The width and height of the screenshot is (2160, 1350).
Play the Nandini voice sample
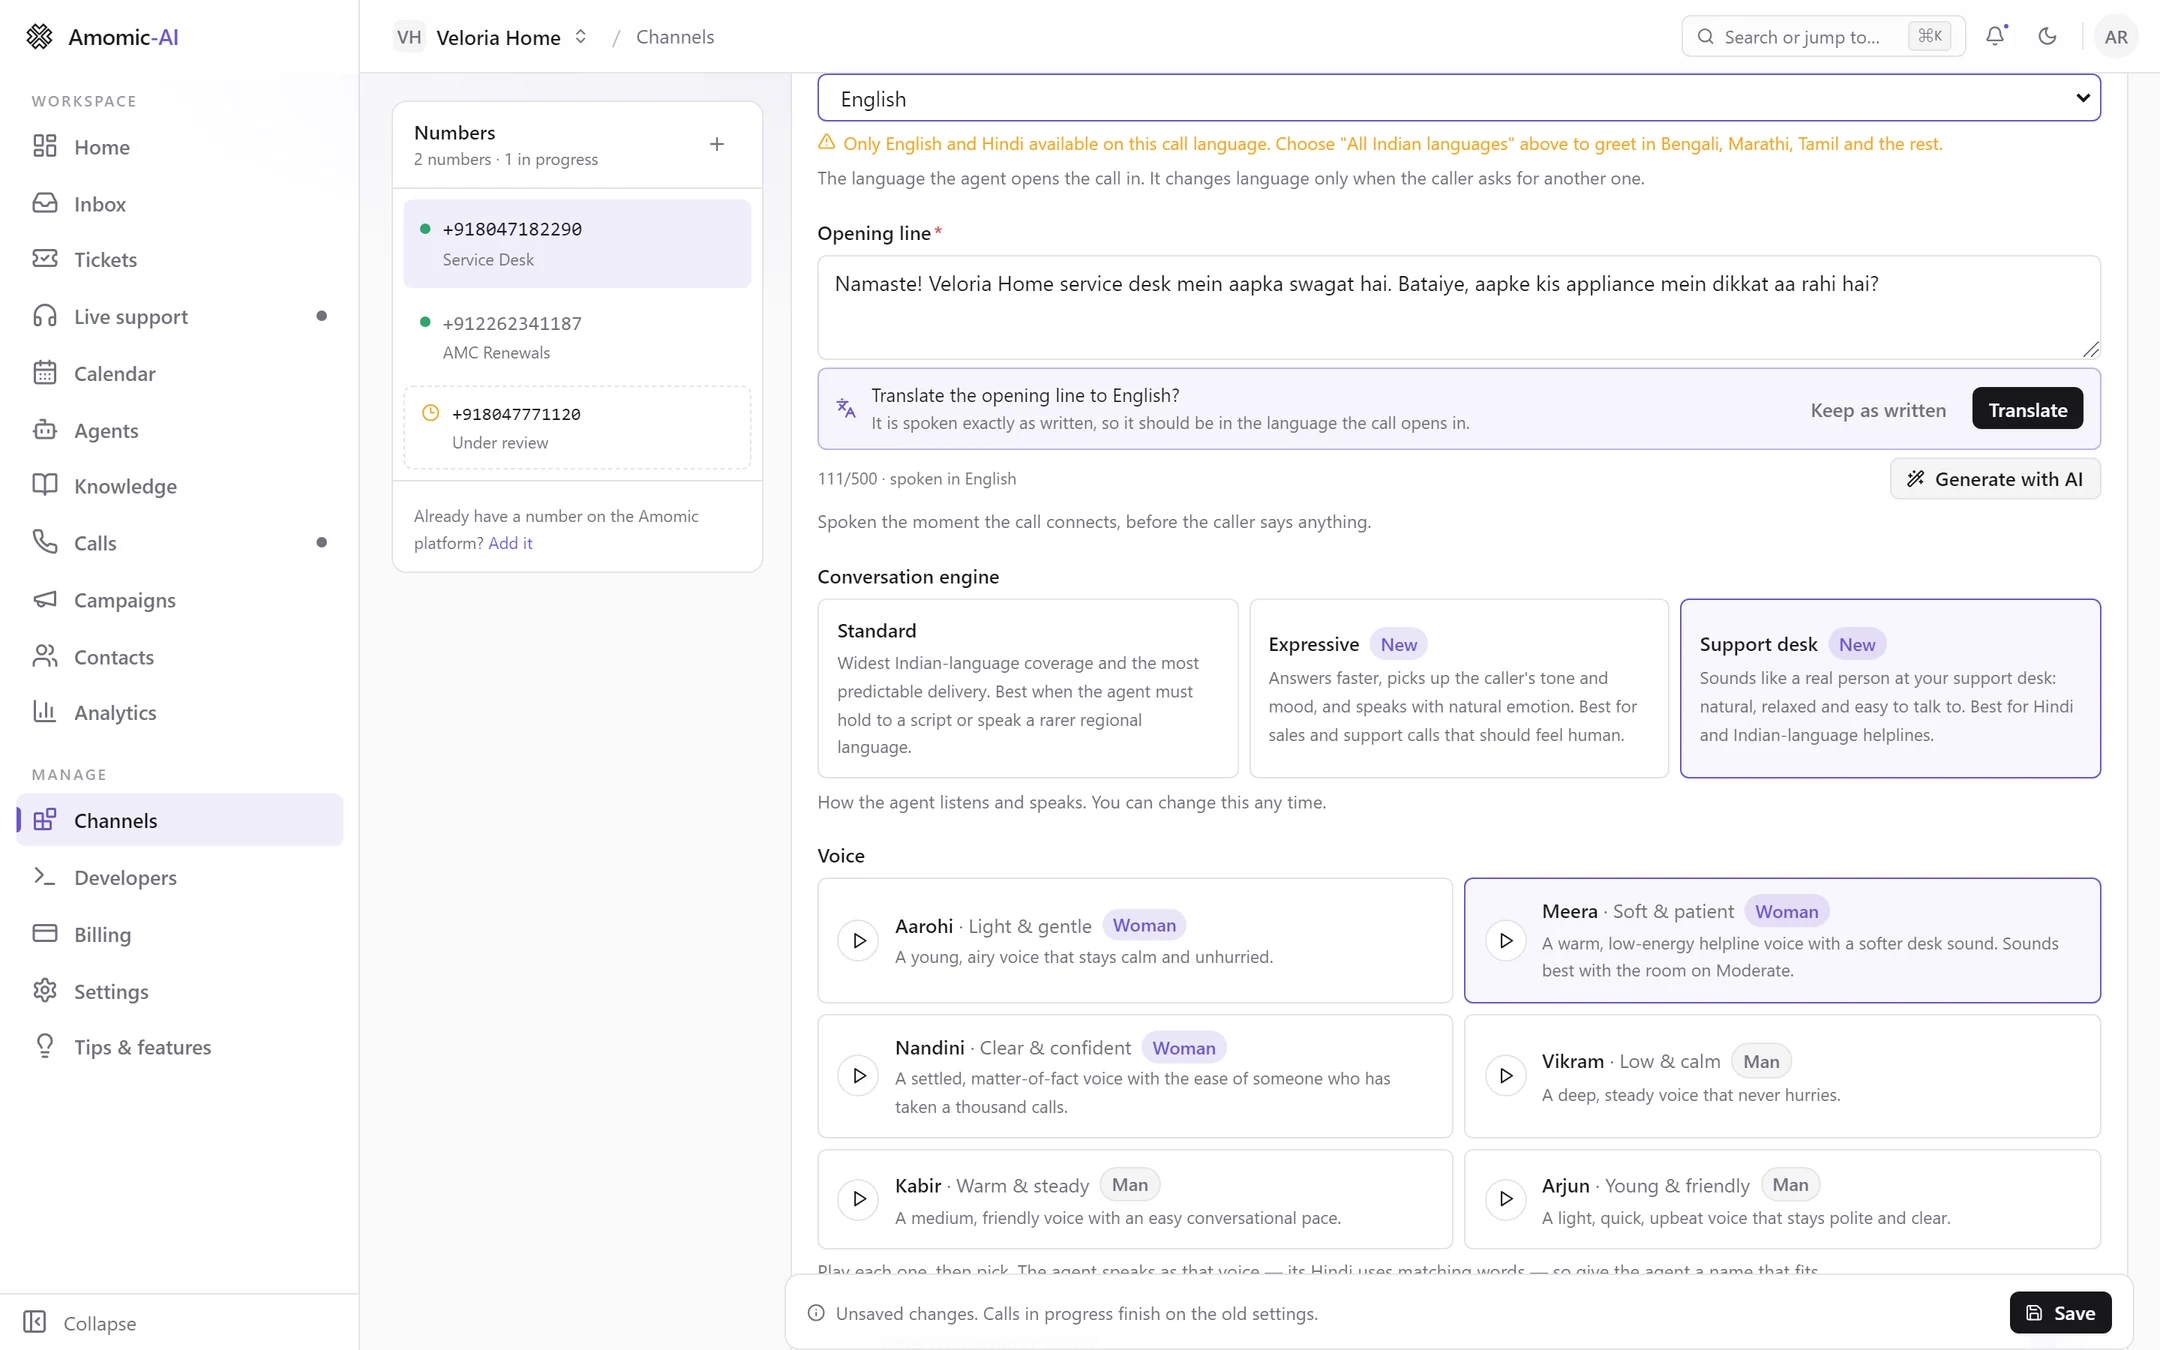click(858, 1076)
